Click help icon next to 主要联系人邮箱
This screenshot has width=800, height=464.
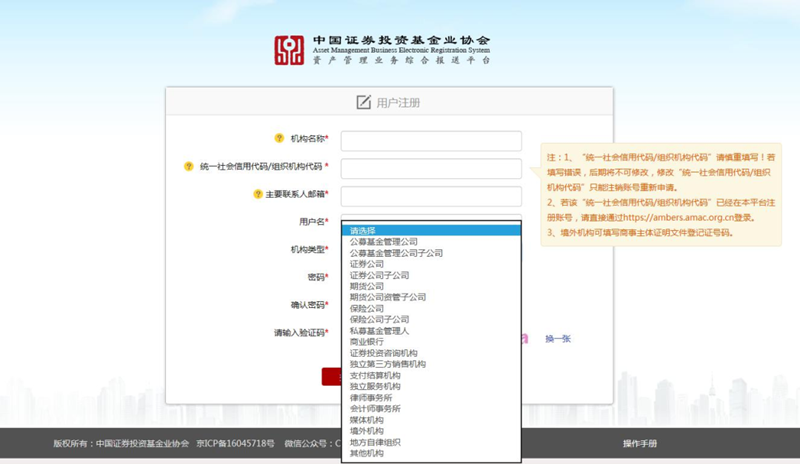pyautogui.click(x=257, y=194)
